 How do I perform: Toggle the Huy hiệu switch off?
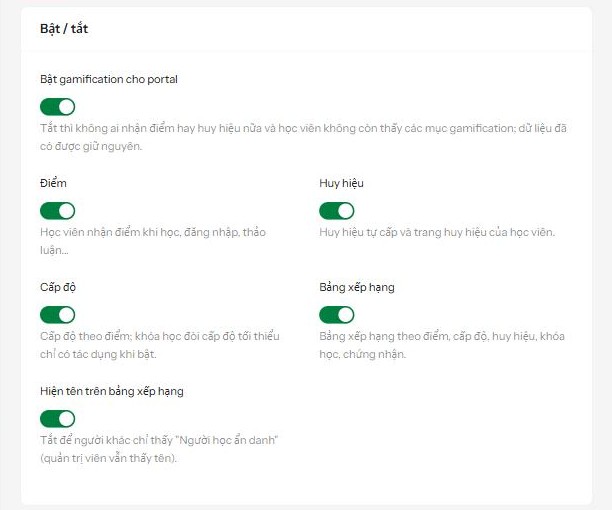[336, 211]
